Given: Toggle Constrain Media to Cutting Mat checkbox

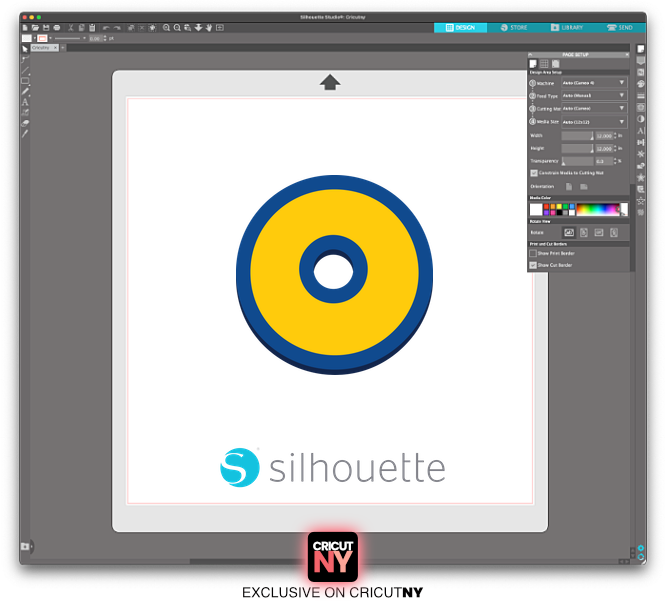Looking at the screenshot, I should coord(534,173).
